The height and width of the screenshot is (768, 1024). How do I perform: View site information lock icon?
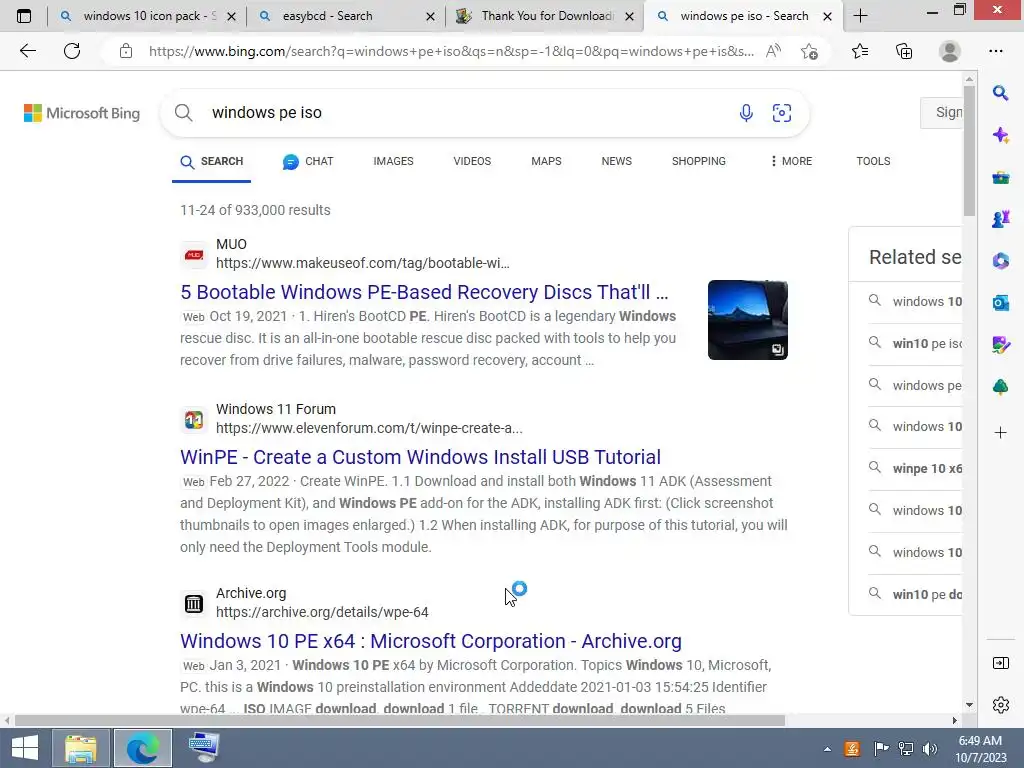coord(126,51)
